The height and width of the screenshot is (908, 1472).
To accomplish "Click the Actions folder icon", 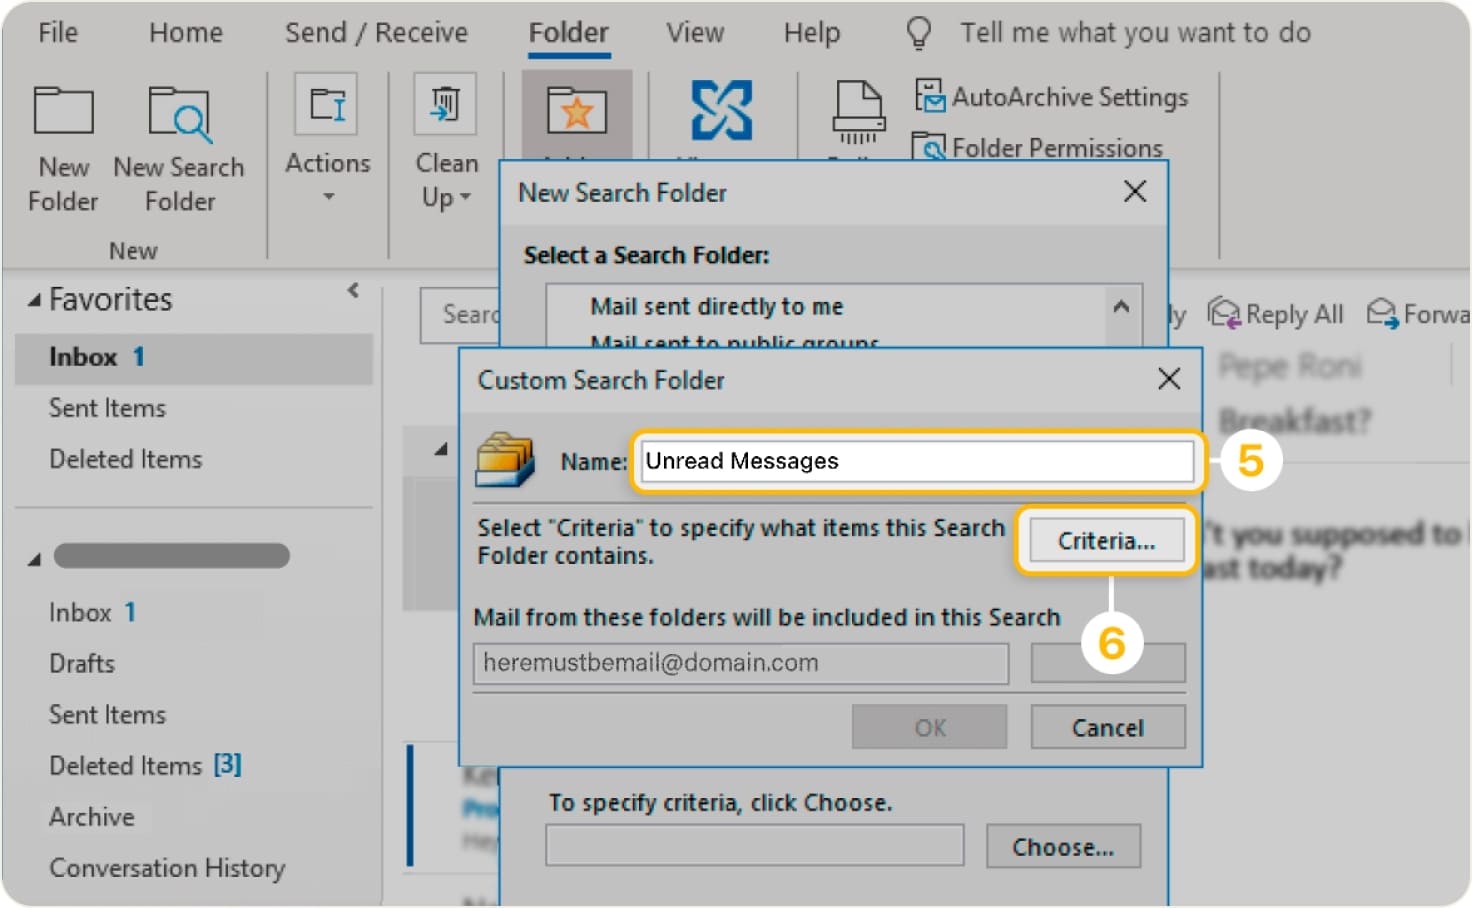I will point(327,104).
